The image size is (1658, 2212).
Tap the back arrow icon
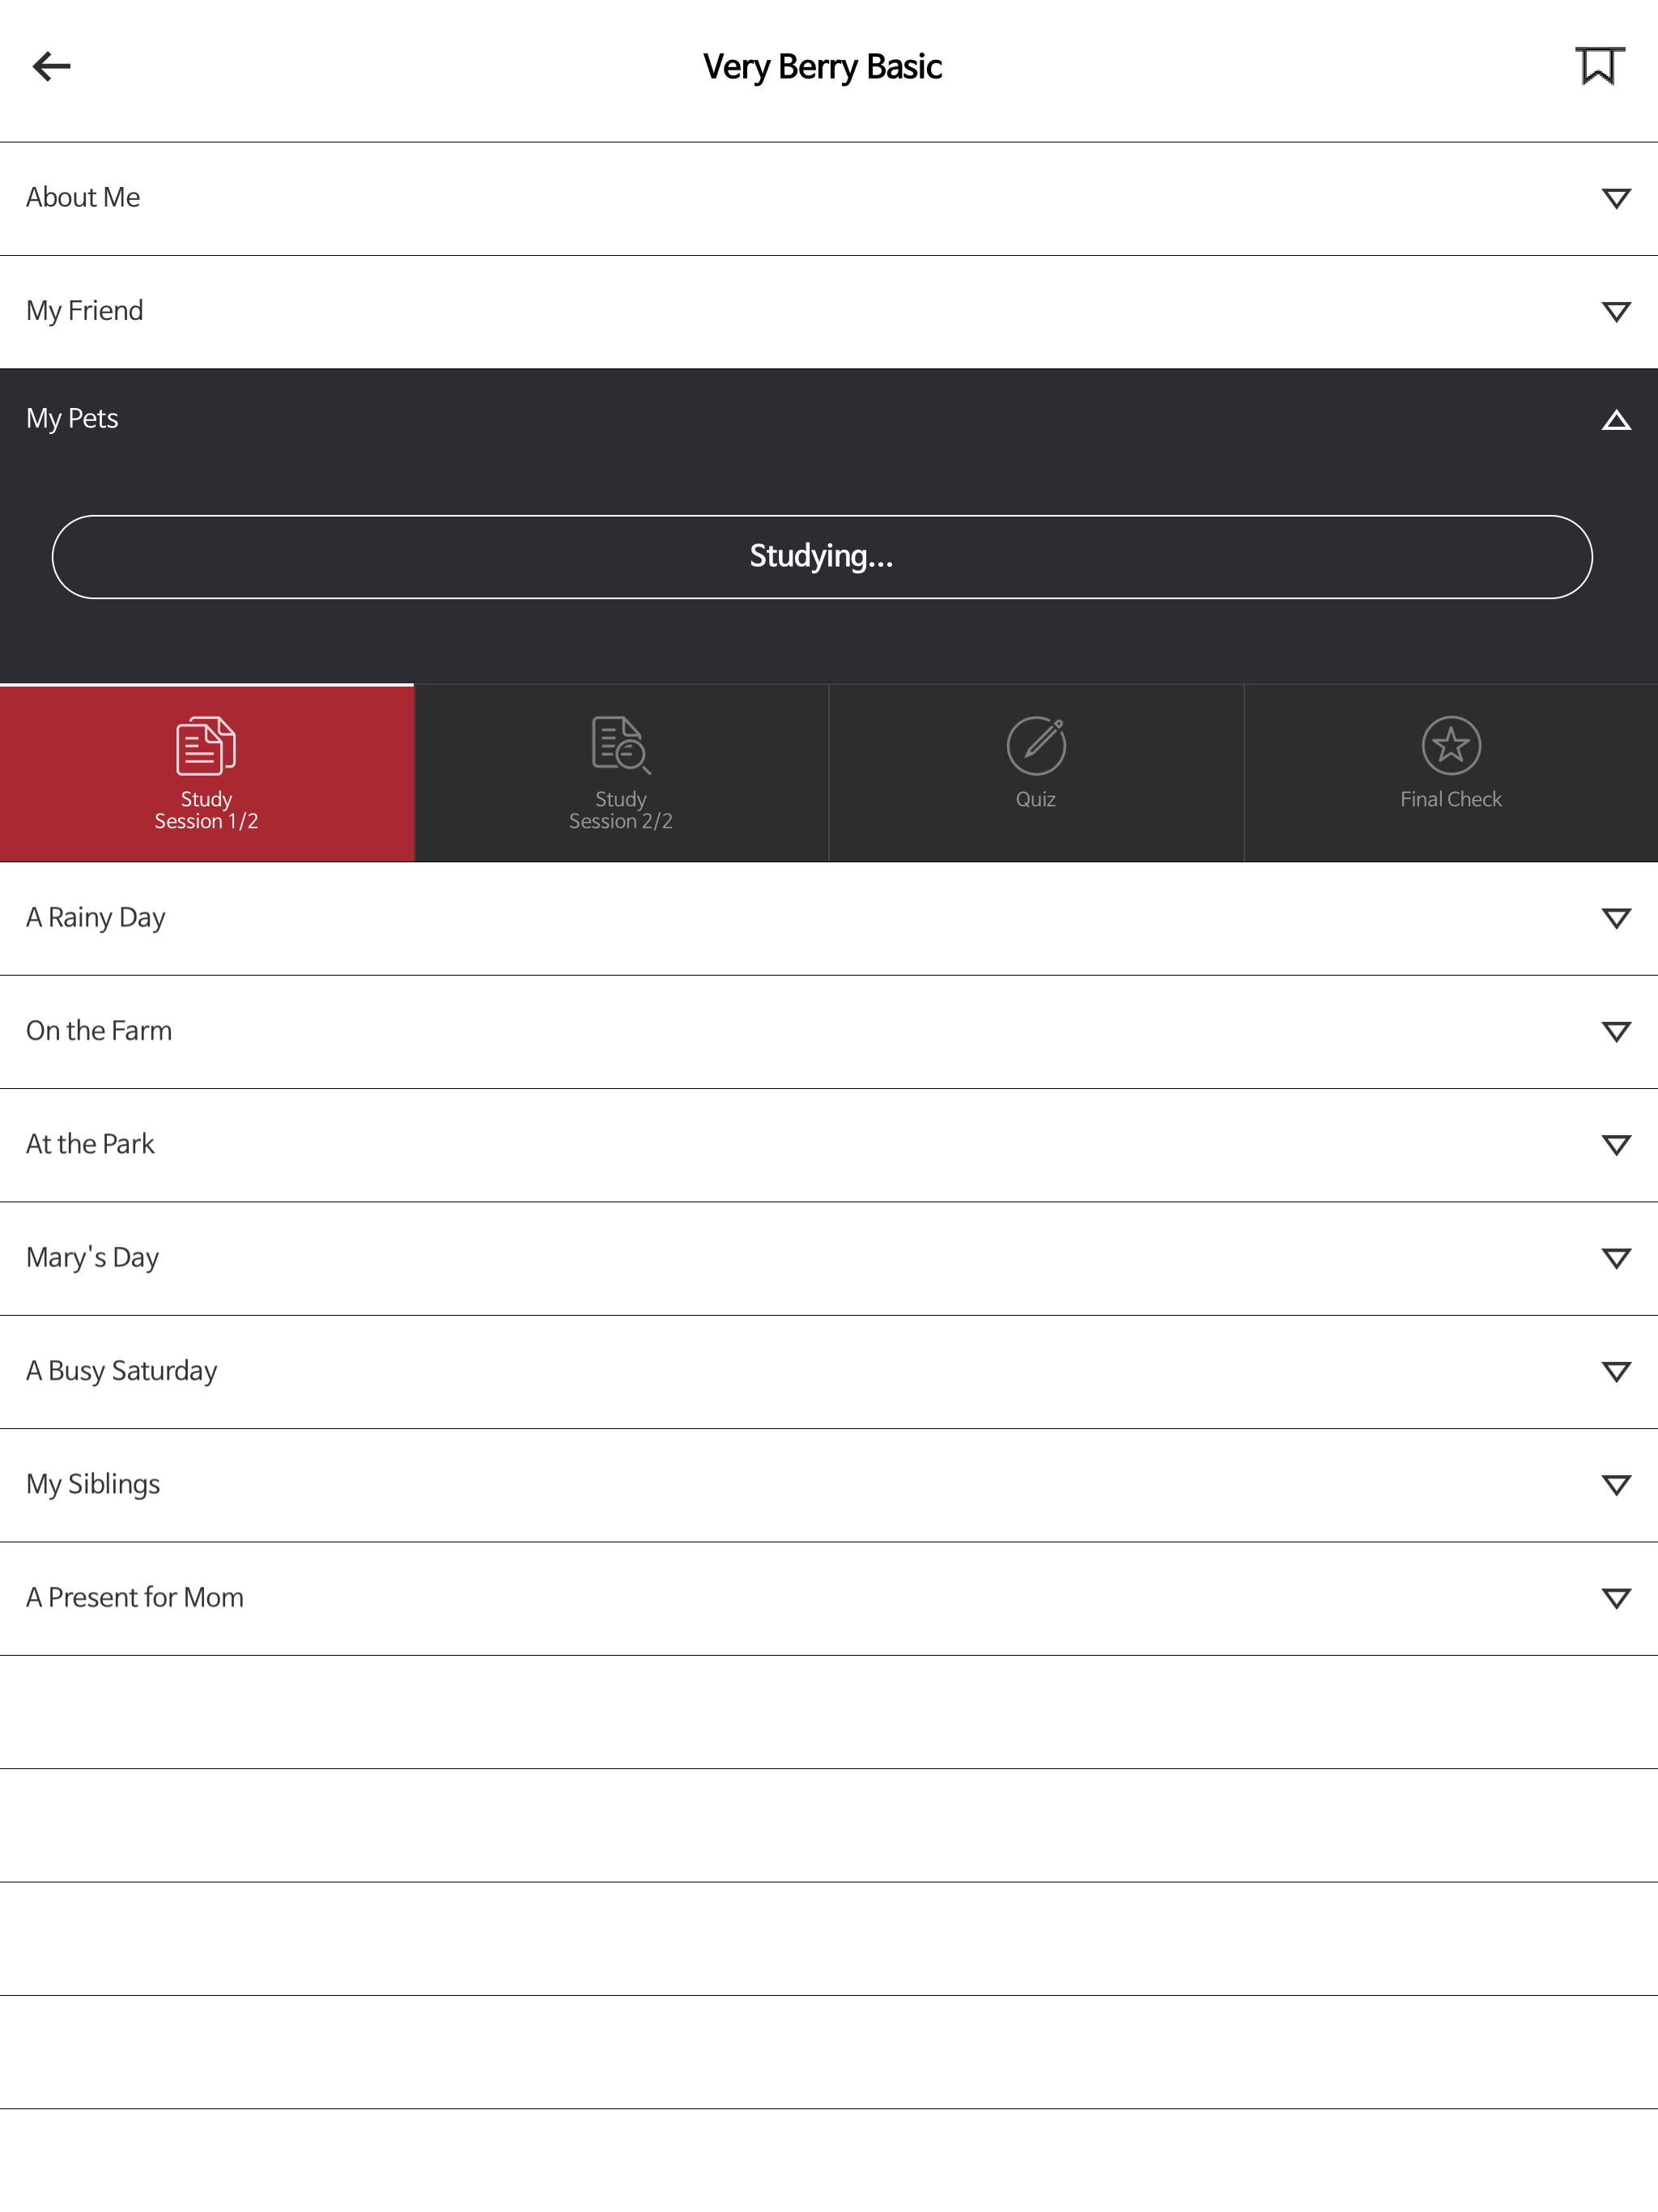click(x=52, y=67)
